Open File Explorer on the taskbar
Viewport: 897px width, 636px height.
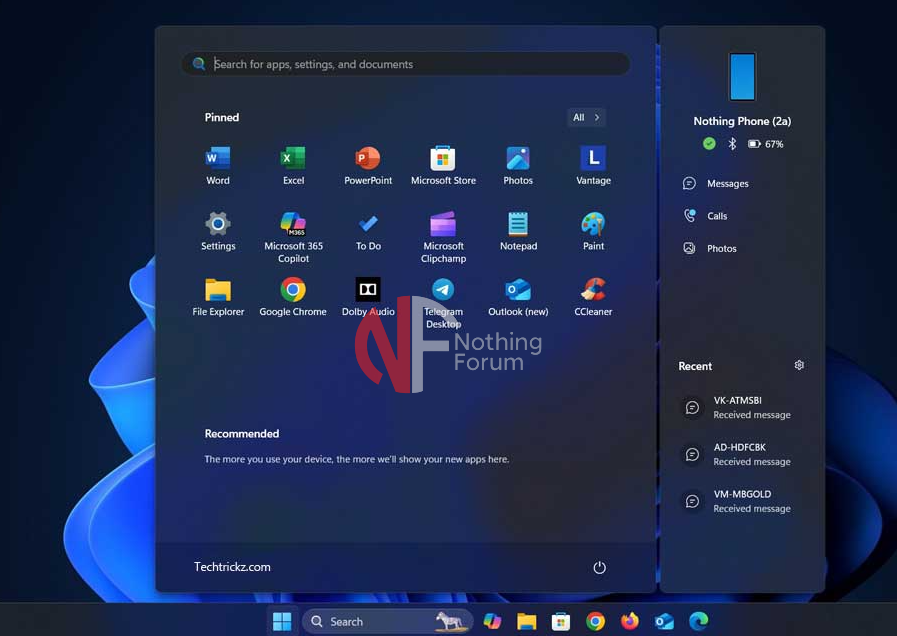[x=526, y=621]
